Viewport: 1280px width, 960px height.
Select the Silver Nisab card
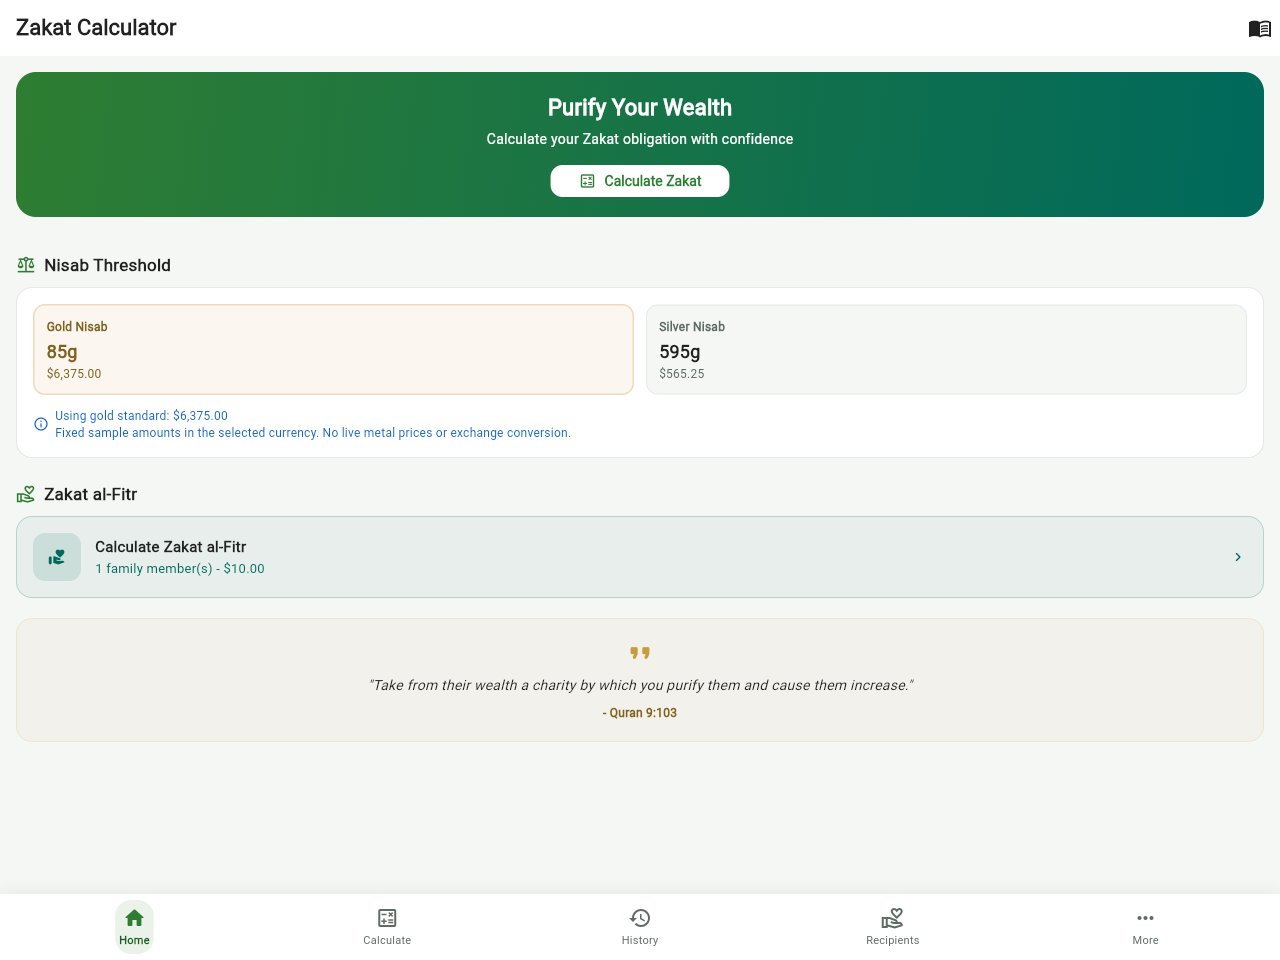pos(946,349)
